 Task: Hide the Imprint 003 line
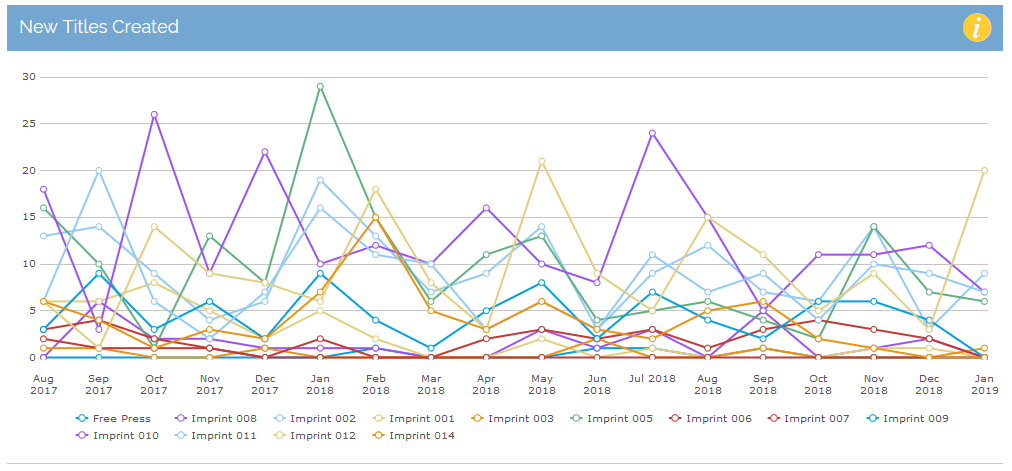click(x=518, y=419)
